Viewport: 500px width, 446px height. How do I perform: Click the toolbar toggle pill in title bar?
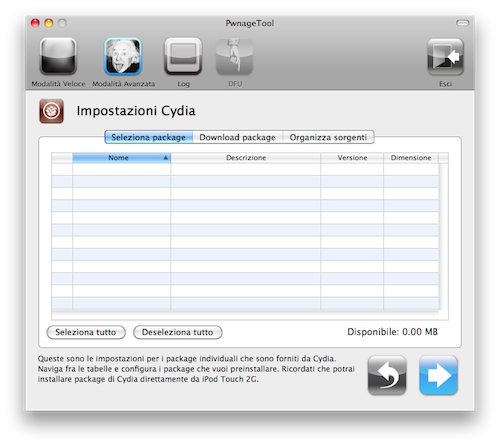click(462, 23)
